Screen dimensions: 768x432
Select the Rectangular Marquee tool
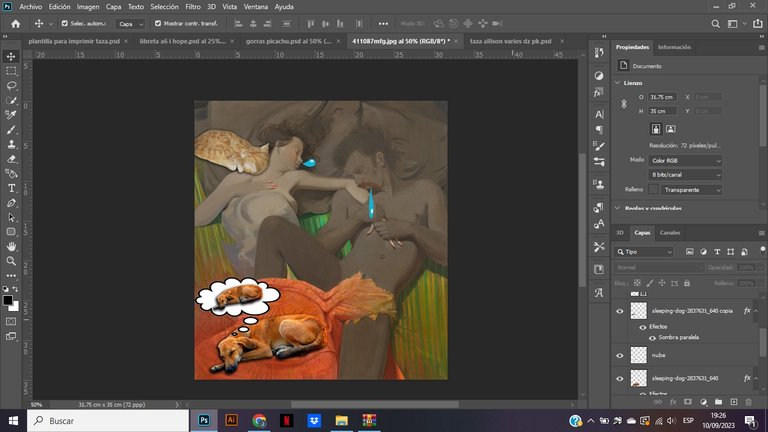point(11,71)
